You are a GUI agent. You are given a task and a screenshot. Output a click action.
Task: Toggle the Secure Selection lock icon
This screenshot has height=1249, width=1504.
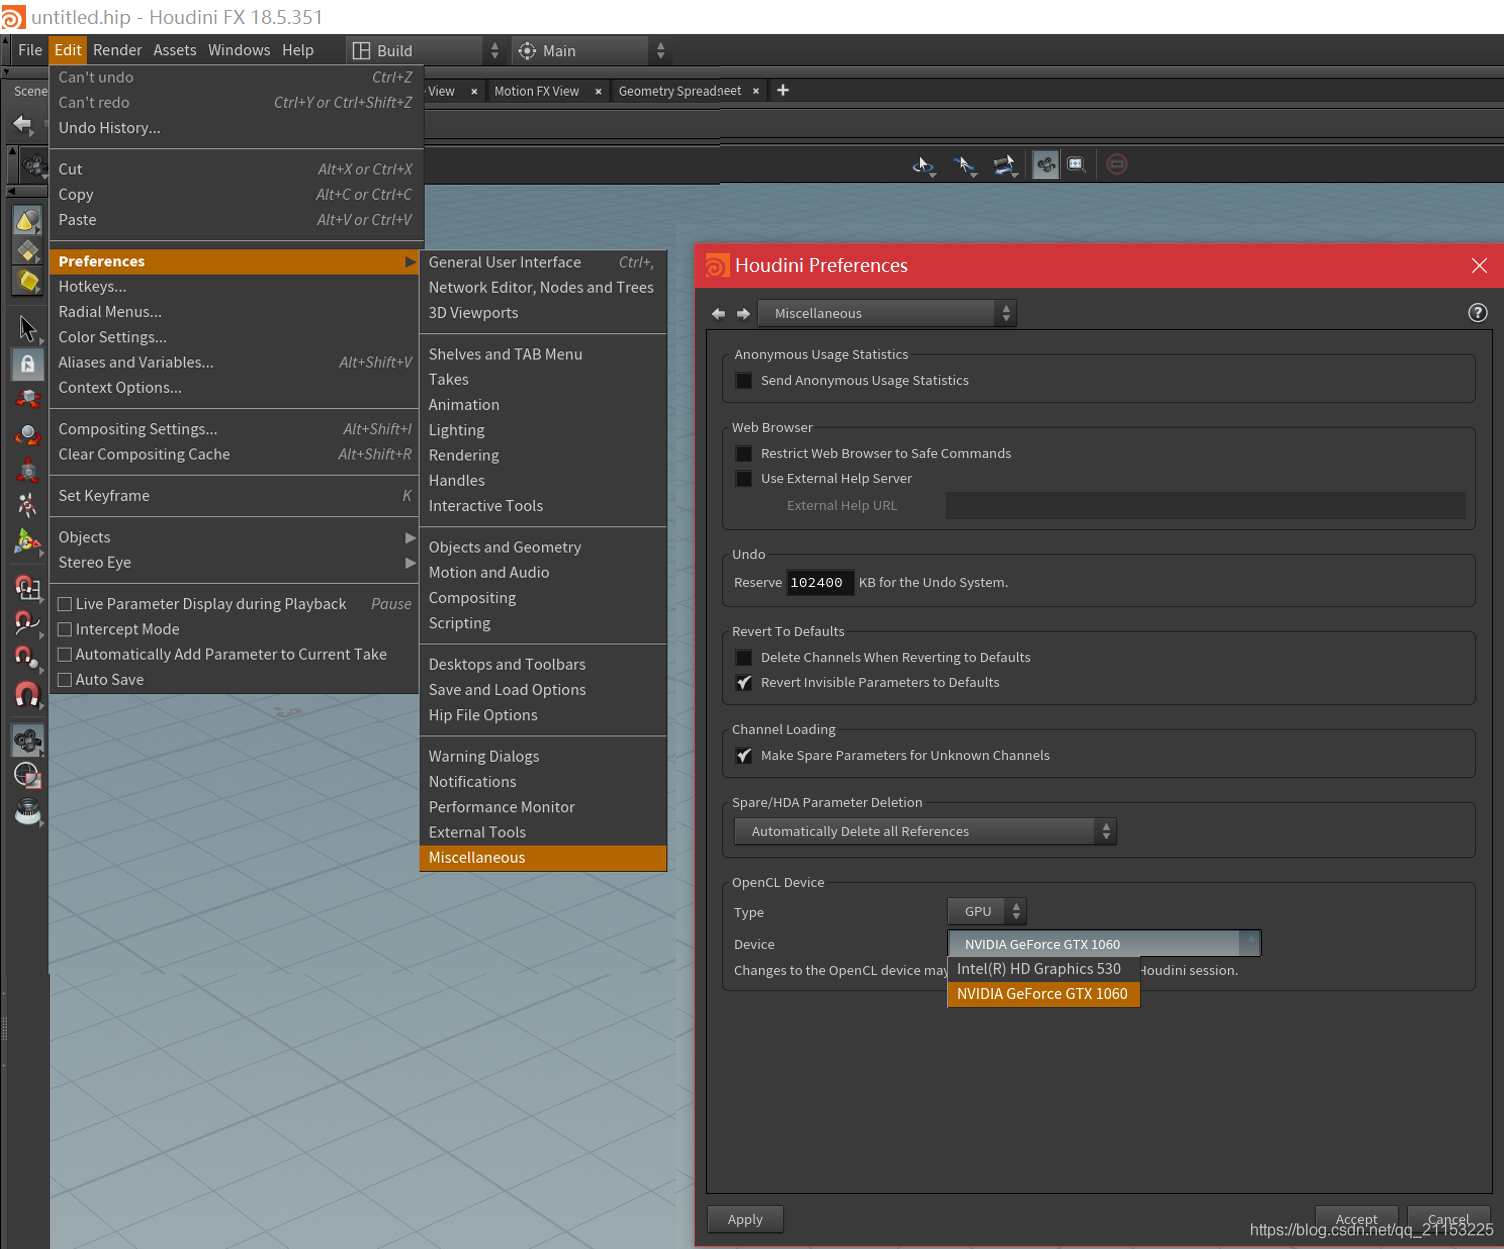coord(27,364)
